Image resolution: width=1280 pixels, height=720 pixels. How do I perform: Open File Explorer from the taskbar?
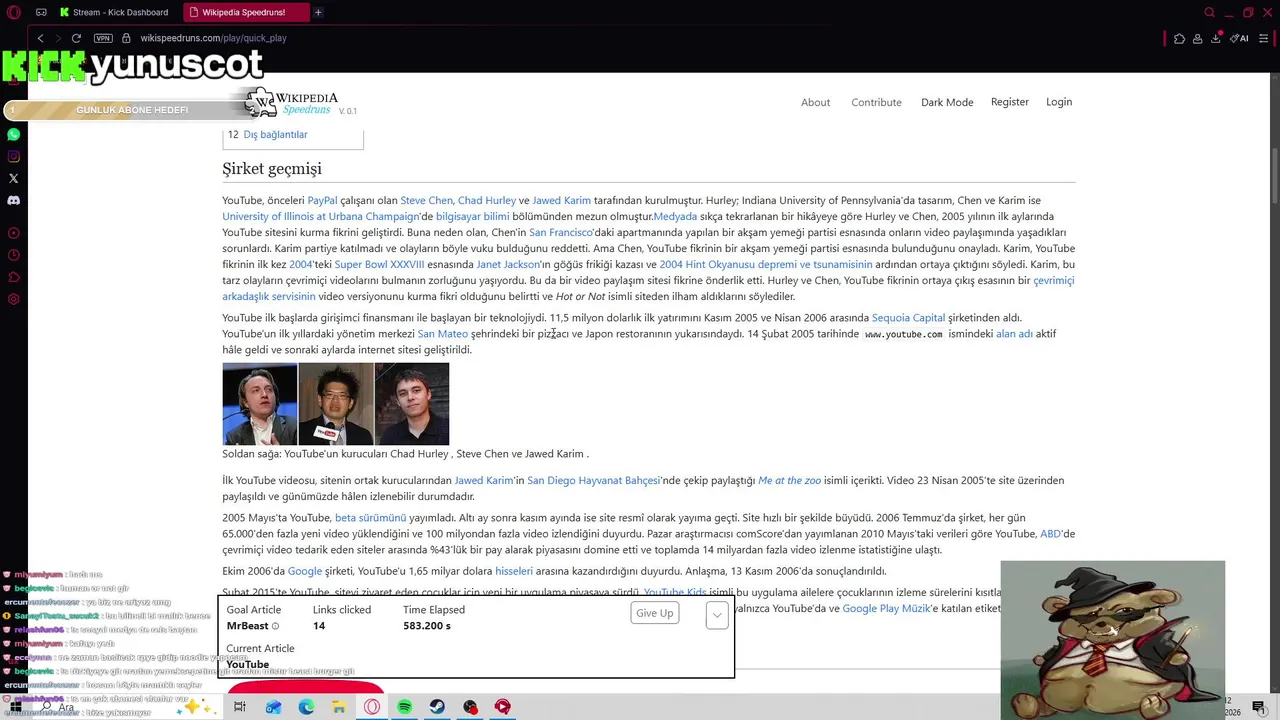[x=339, y=707]
